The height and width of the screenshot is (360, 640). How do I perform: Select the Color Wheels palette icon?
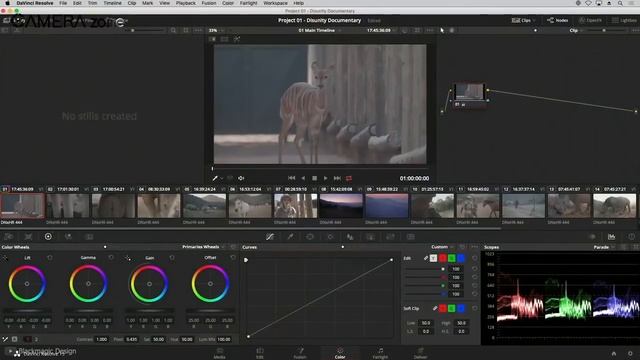point(48,237)
